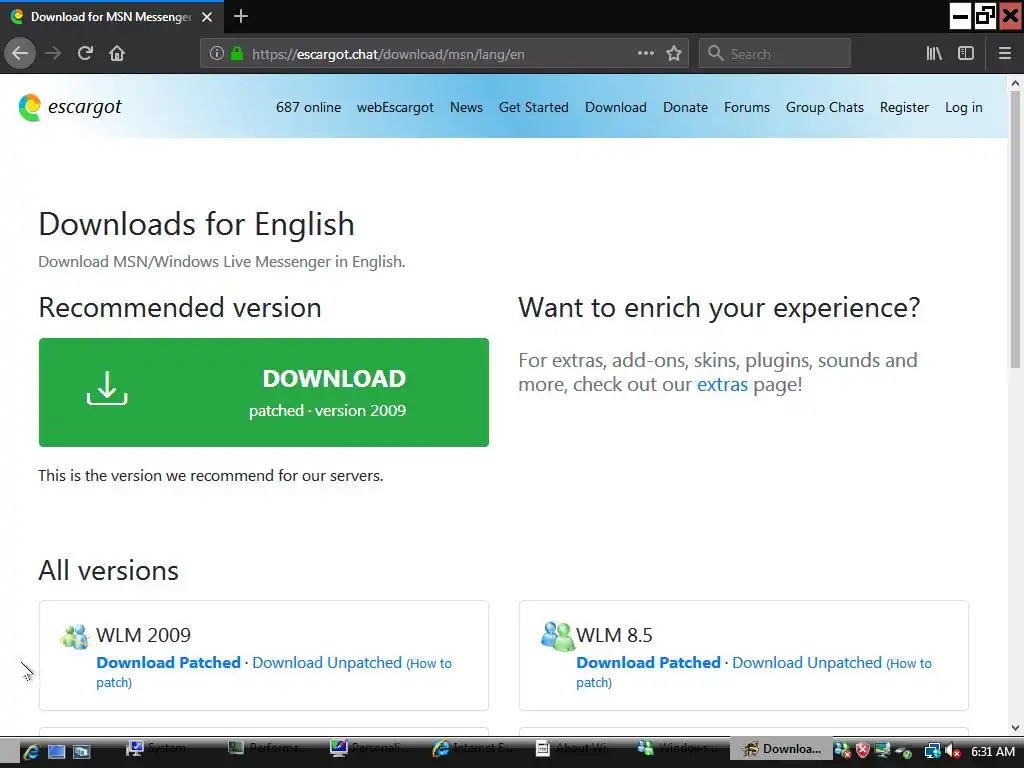This screenshot has height=768, width=1024.
Task: Click the red security shield tray icon
Action: (x=863, y=751)
